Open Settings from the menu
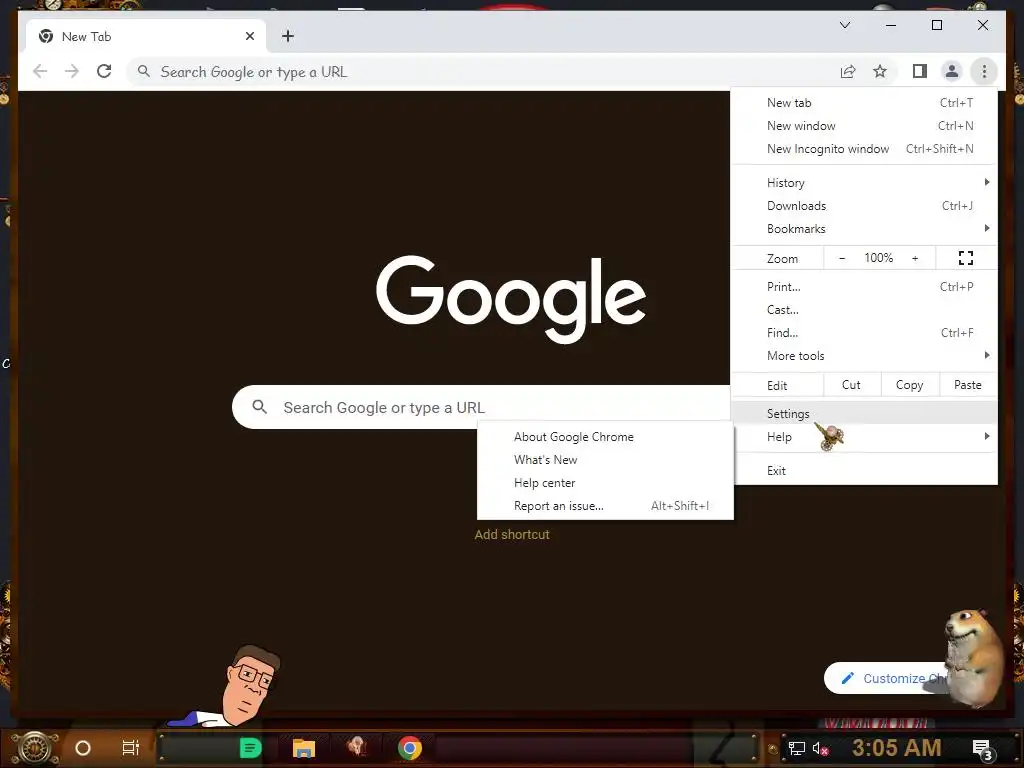 pyautogui.click(x=864, y=413)
